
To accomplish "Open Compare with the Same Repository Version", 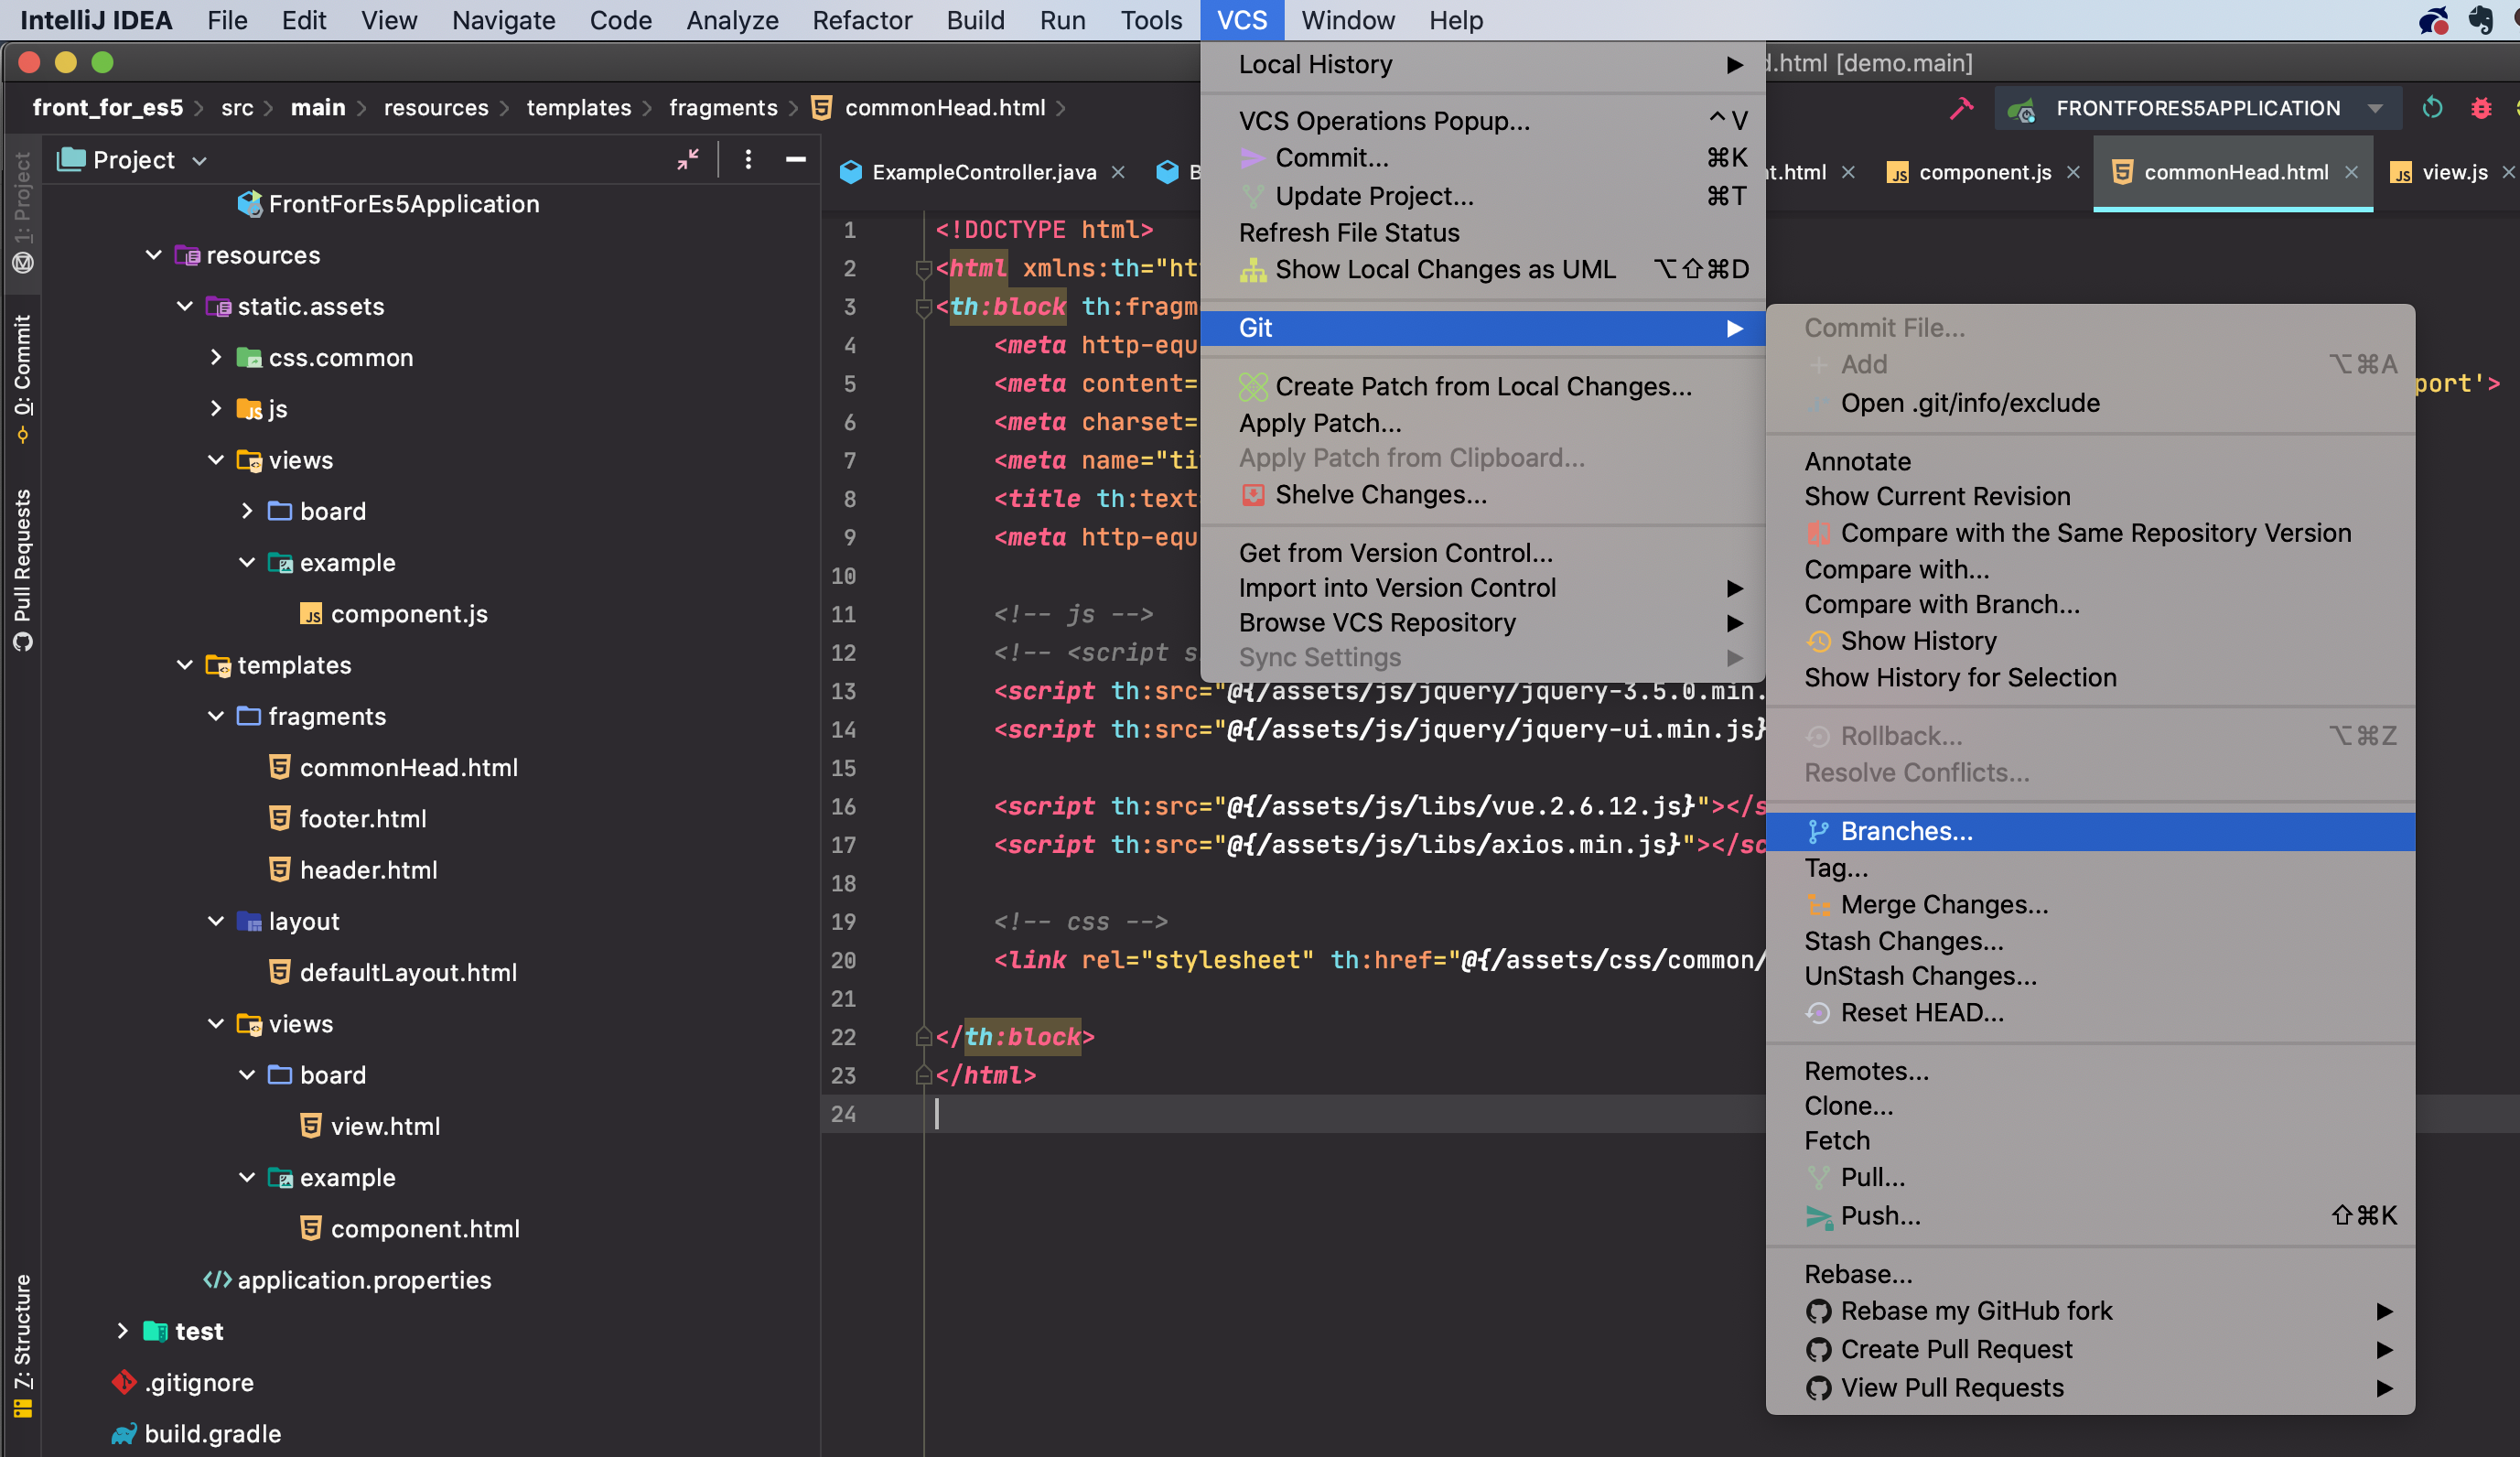I will pyautogui.click(x=2090, y=532).
